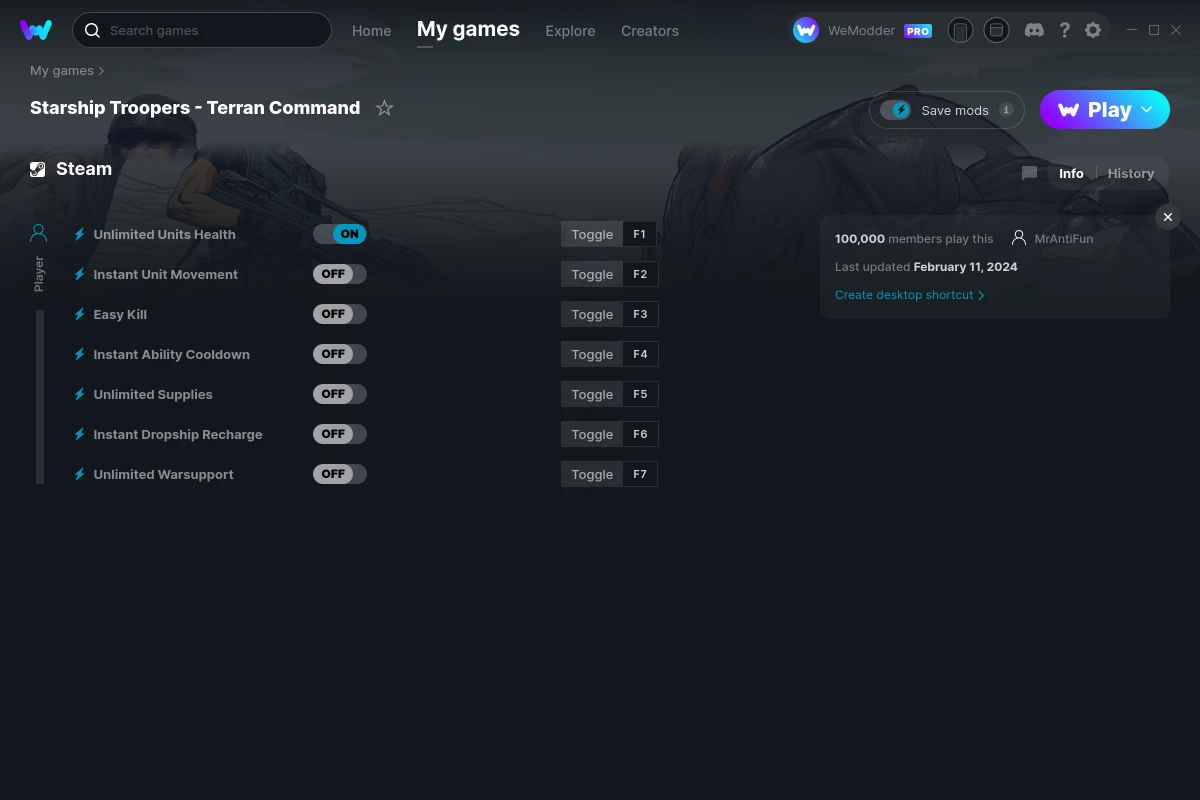Click the lightning icon beside Unlimited Units Health
The width and height of the screenshot is (1200, 800).
point(80,234)
